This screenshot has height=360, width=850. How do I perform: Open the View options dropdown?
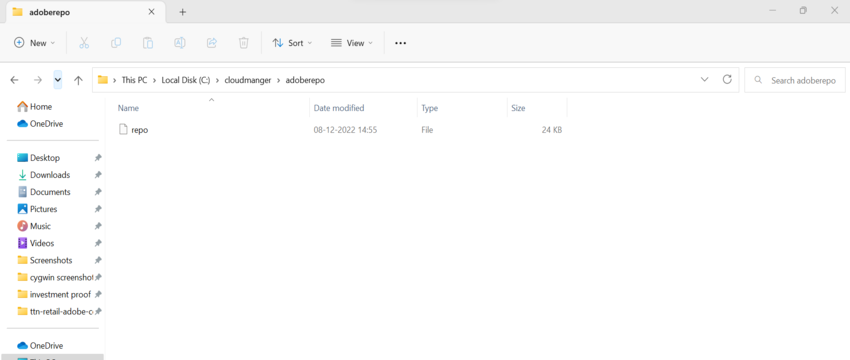(x=352, y=43)
